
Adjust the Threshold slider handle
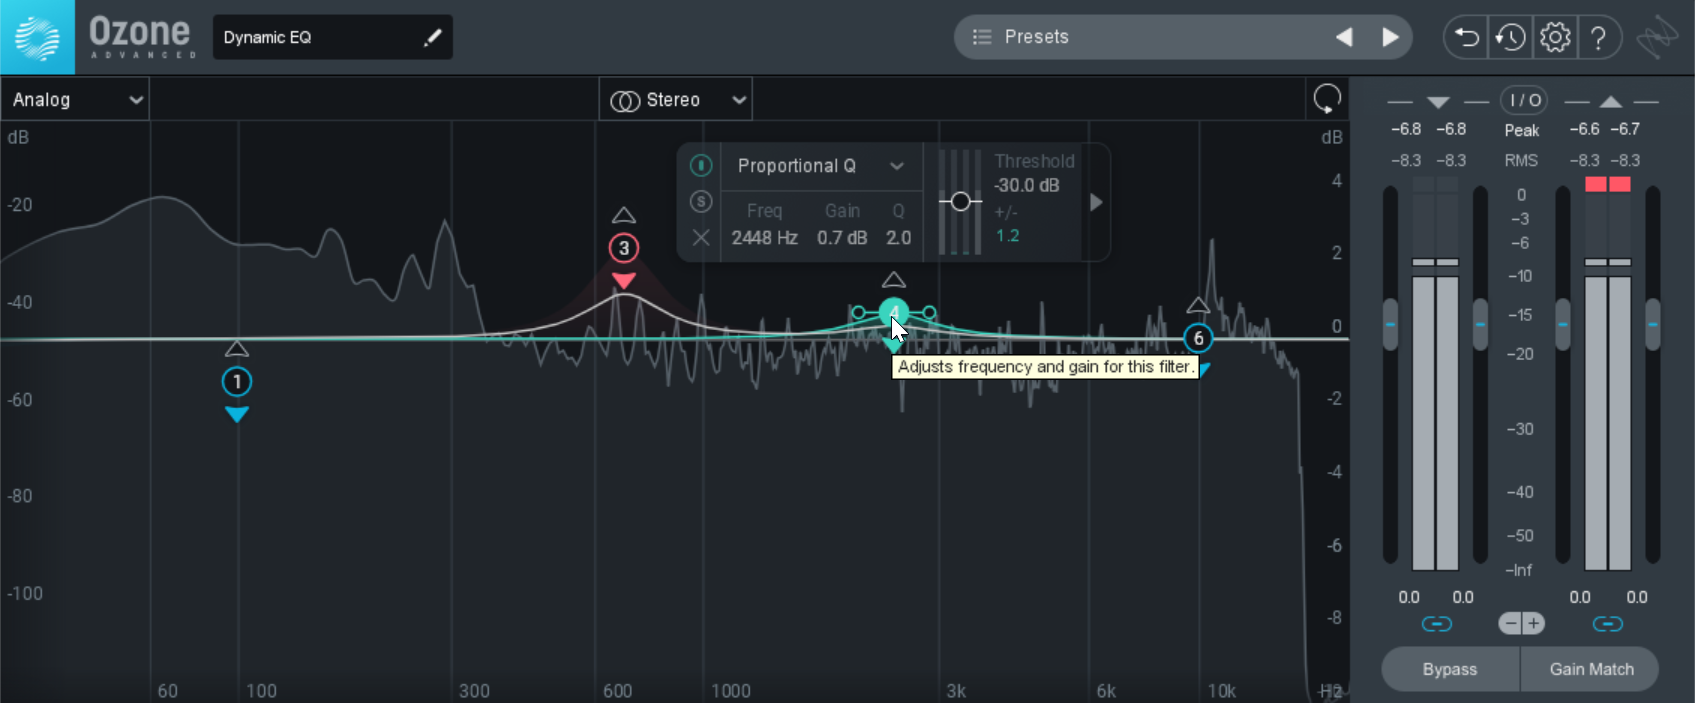961,202
